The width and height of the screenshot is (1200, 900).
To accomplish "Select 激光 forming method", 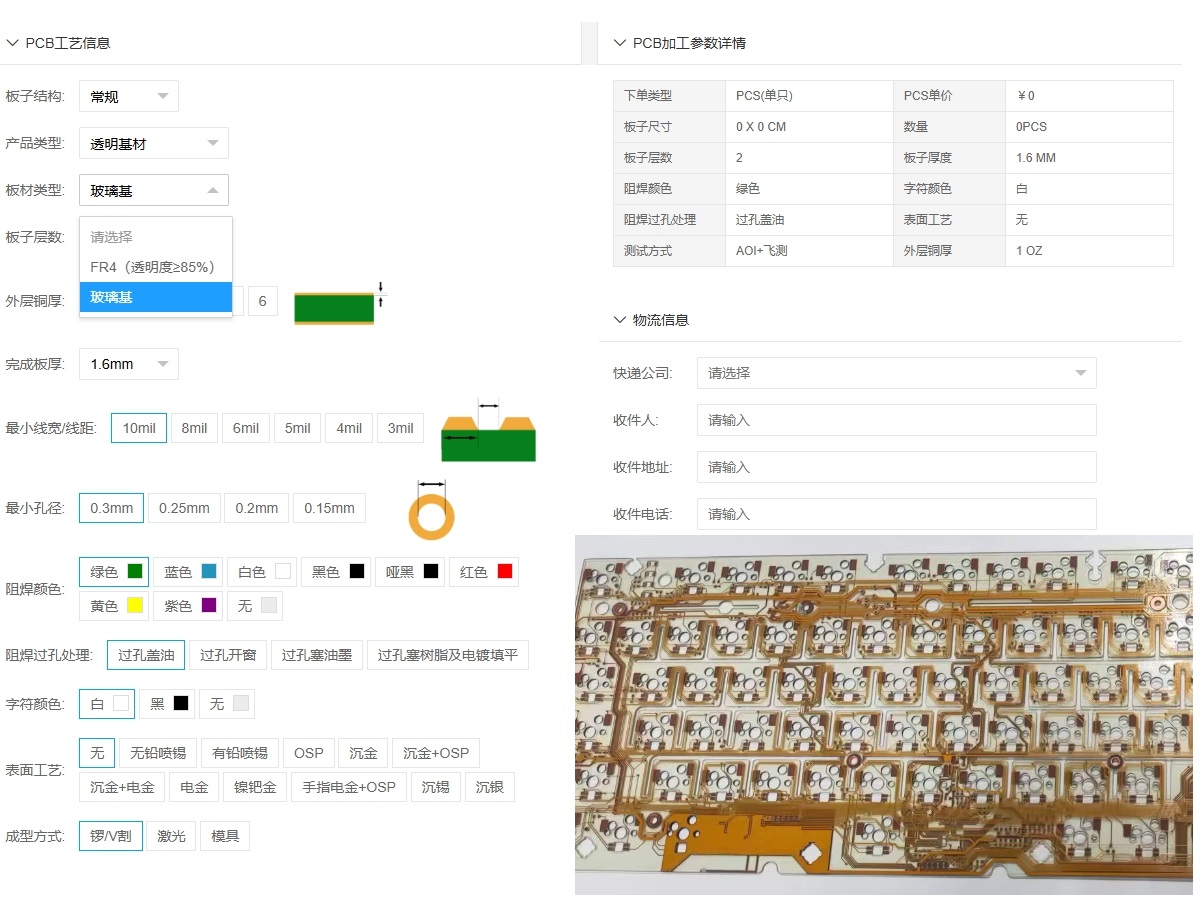I will point(171,835).
